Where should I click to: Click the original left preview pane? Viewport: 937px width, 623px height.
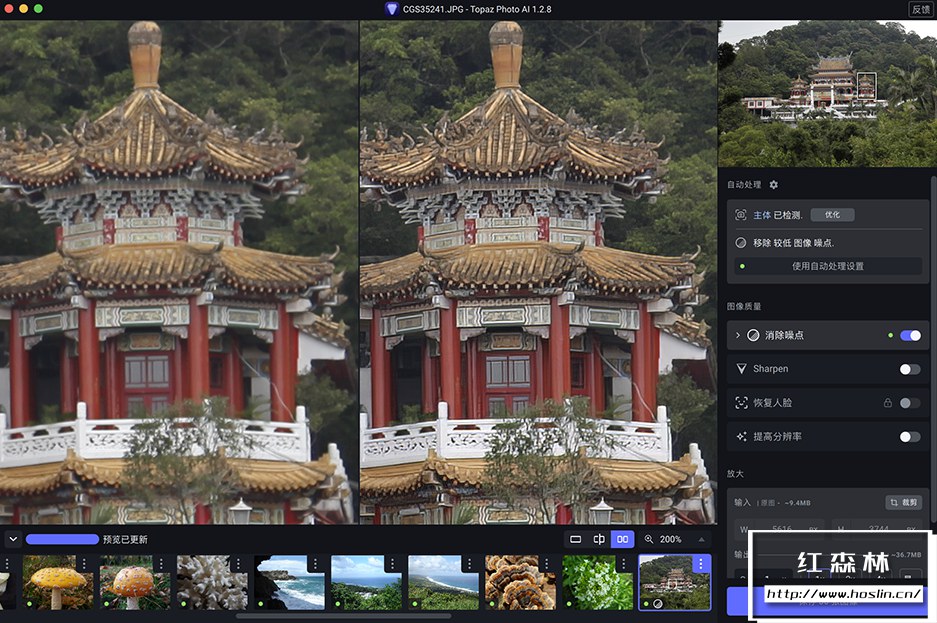point(179,272)
